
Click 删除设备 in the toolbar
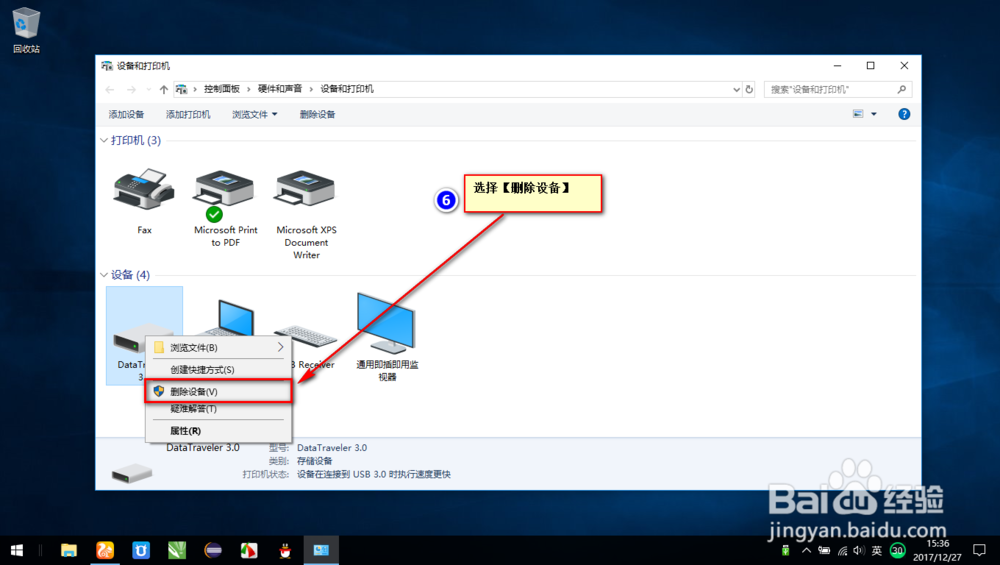click(318, 114)
